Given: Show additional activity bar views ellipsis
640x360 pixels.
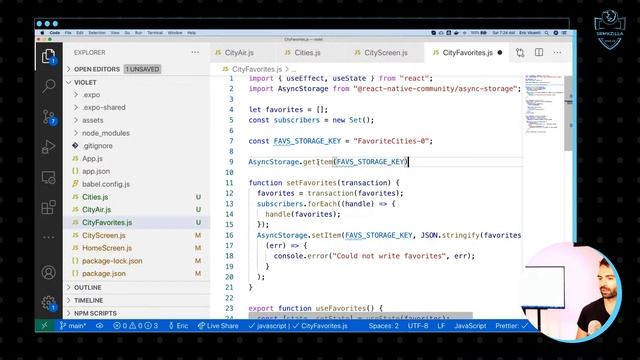Looking at the screenshot, I should tap(49, 237).
